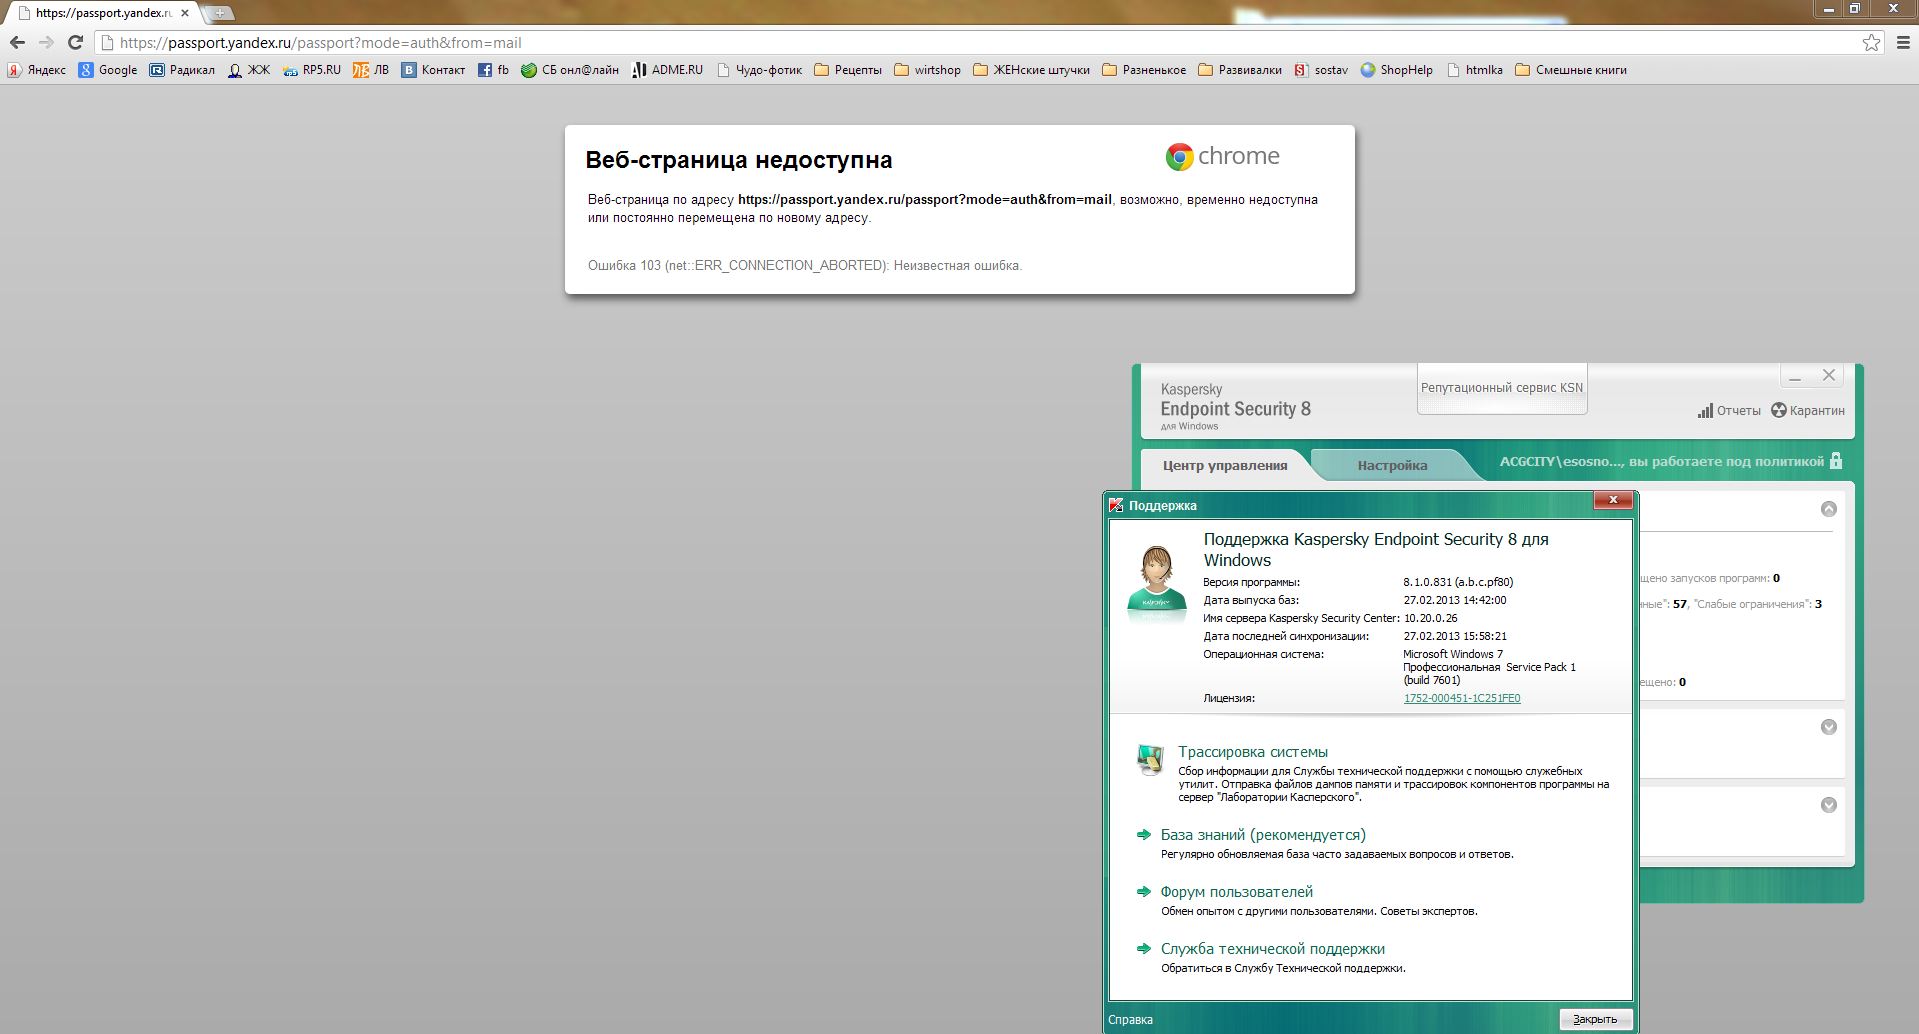
Task: Open Отчеты reports in Kaspersky window
Action: click(1729, 410)
